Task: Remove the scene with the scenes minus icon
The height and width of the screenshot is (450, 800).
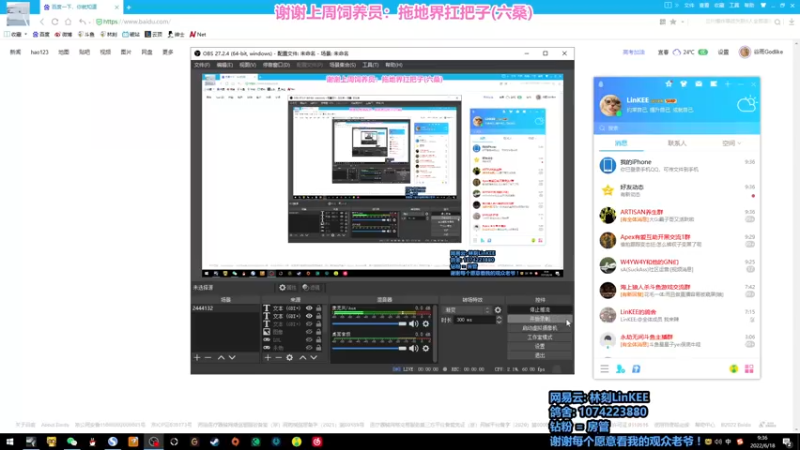Action: [208, 358]
